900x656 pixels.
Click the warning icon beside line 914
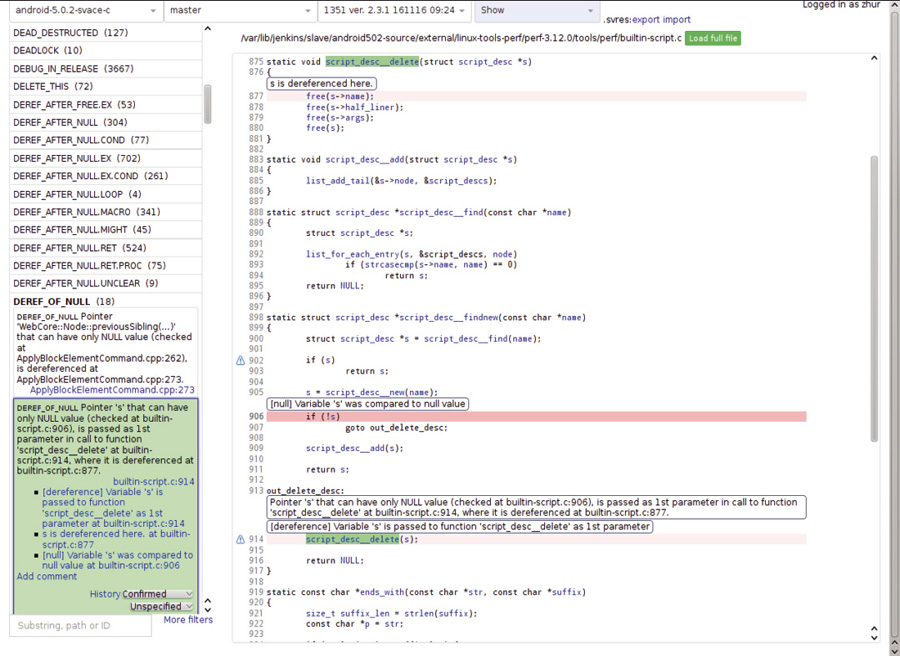(240, 539)
